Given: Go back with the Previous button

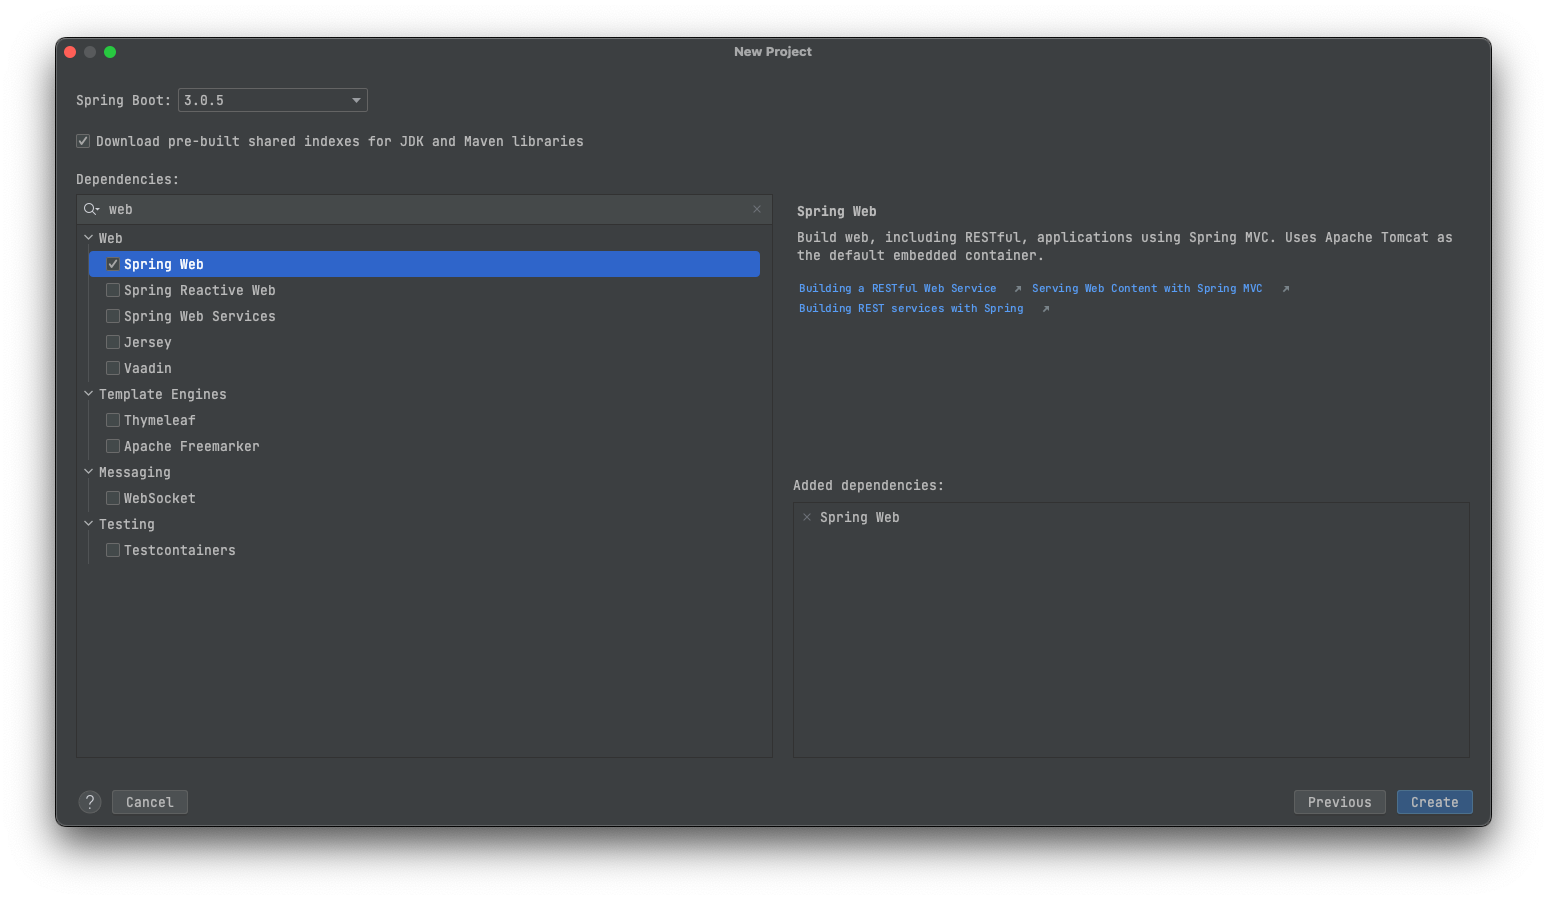Looking at the screenshot, I should [1340, 802].
